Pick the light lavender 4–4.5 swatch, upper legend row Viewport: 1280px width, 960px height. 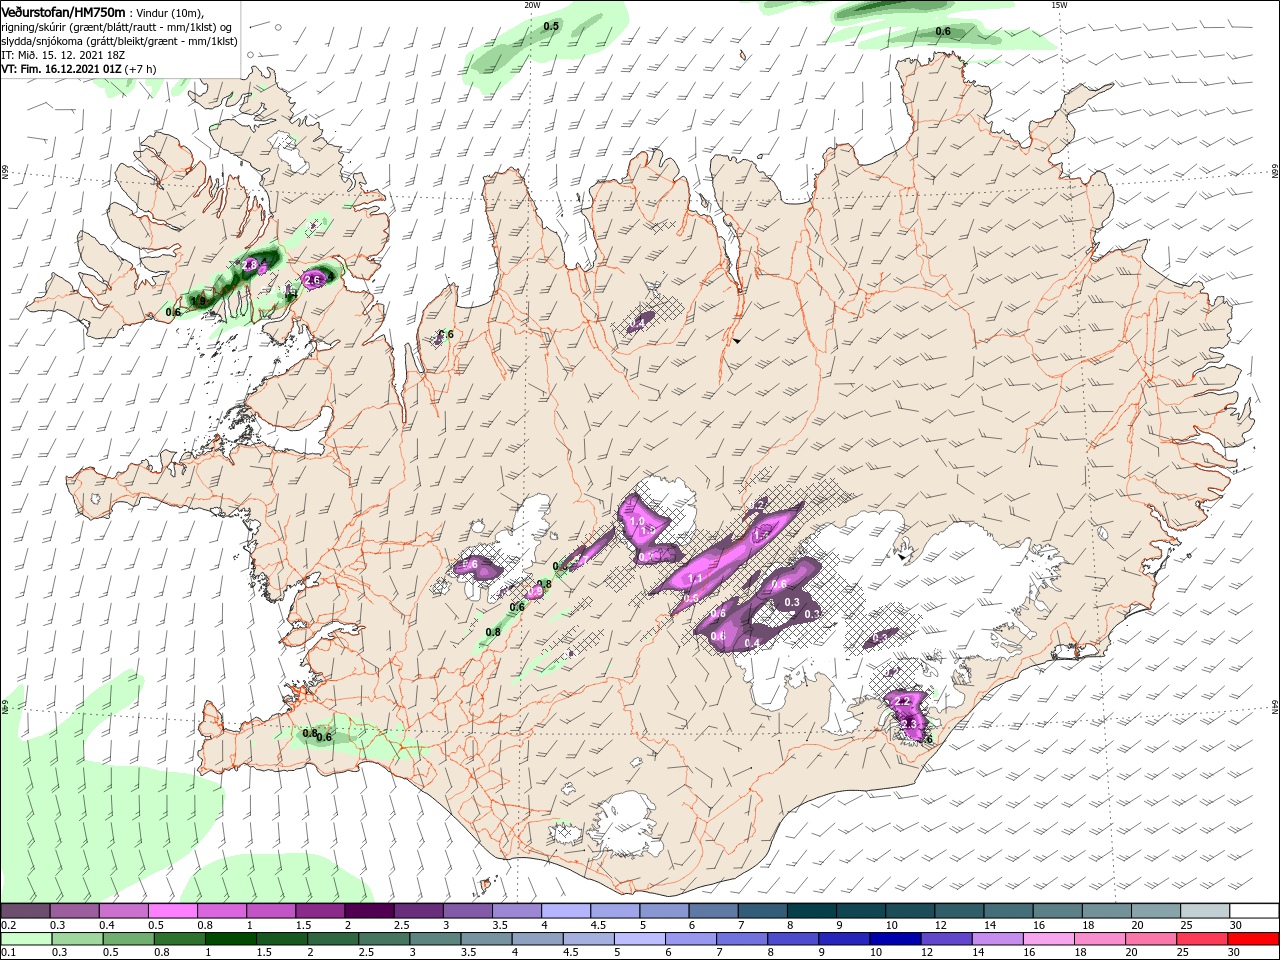[x=566, y=911]
